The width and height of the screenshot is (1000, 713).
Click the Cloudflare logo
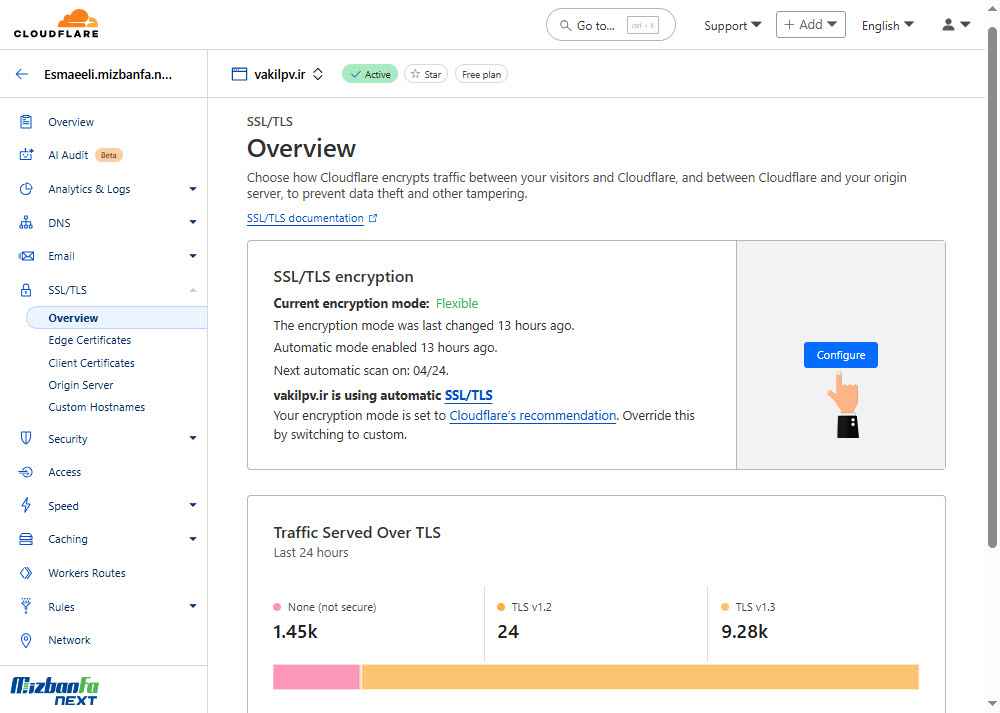click(x=56, y=24)
